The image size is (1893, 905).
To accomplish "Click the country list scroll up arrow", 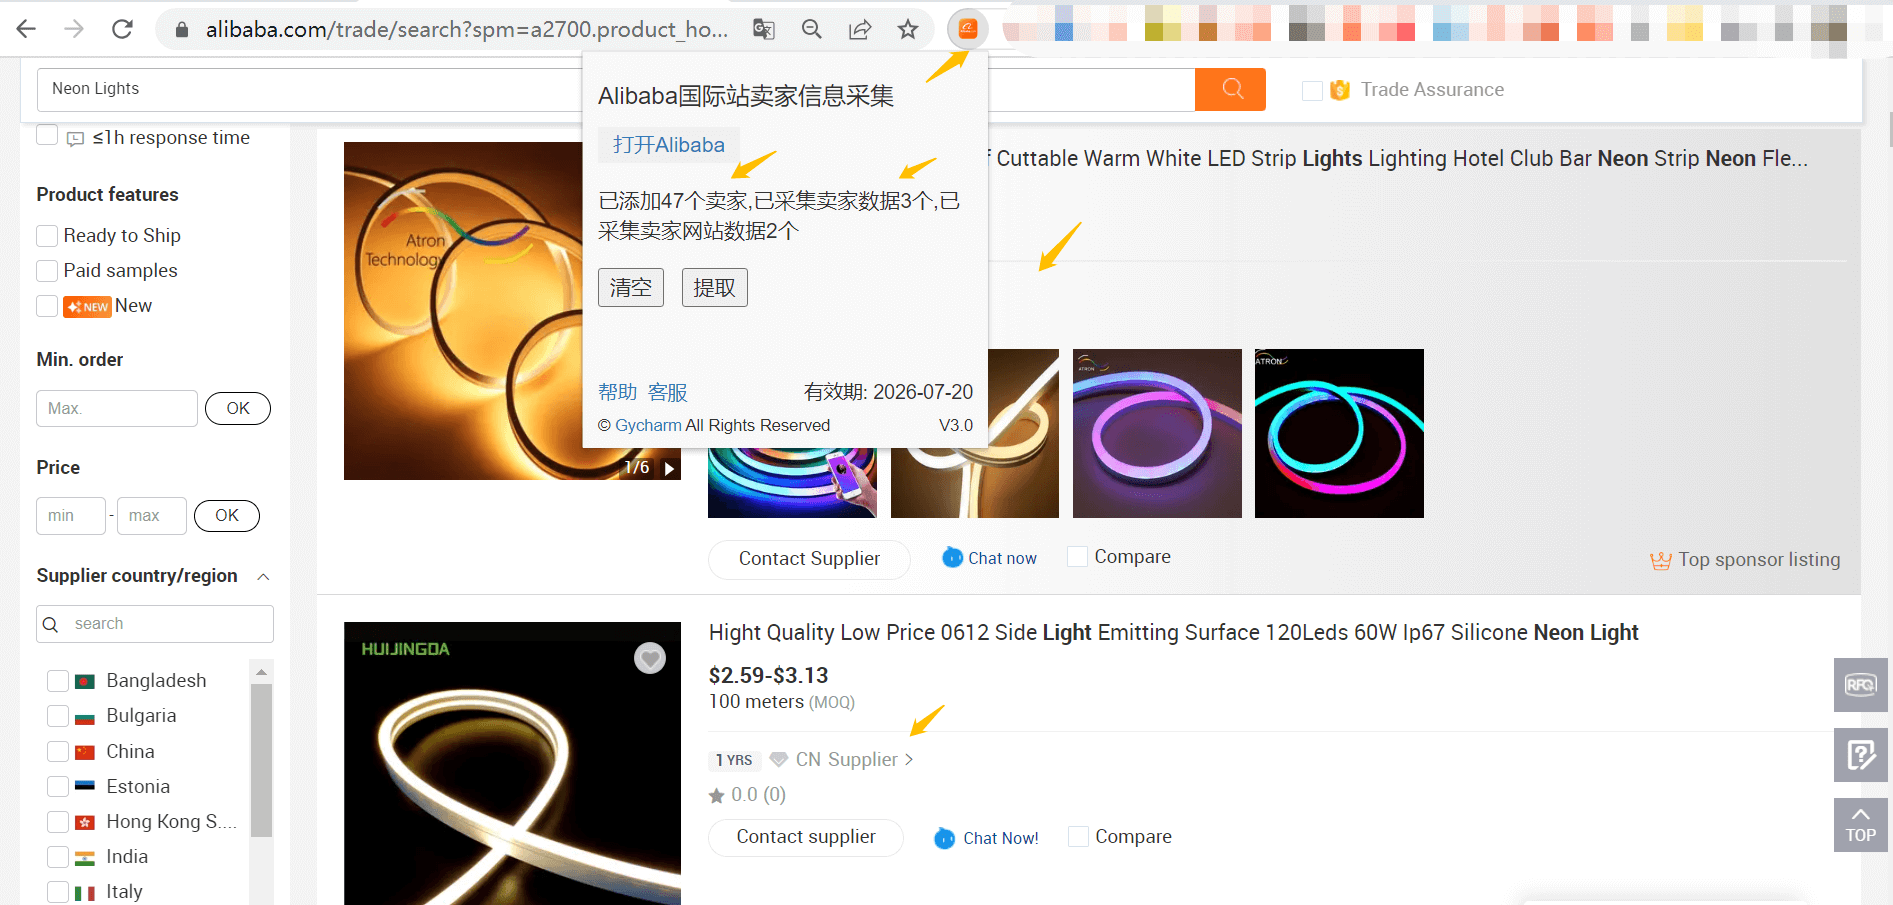I will click(x=261, y=672).
